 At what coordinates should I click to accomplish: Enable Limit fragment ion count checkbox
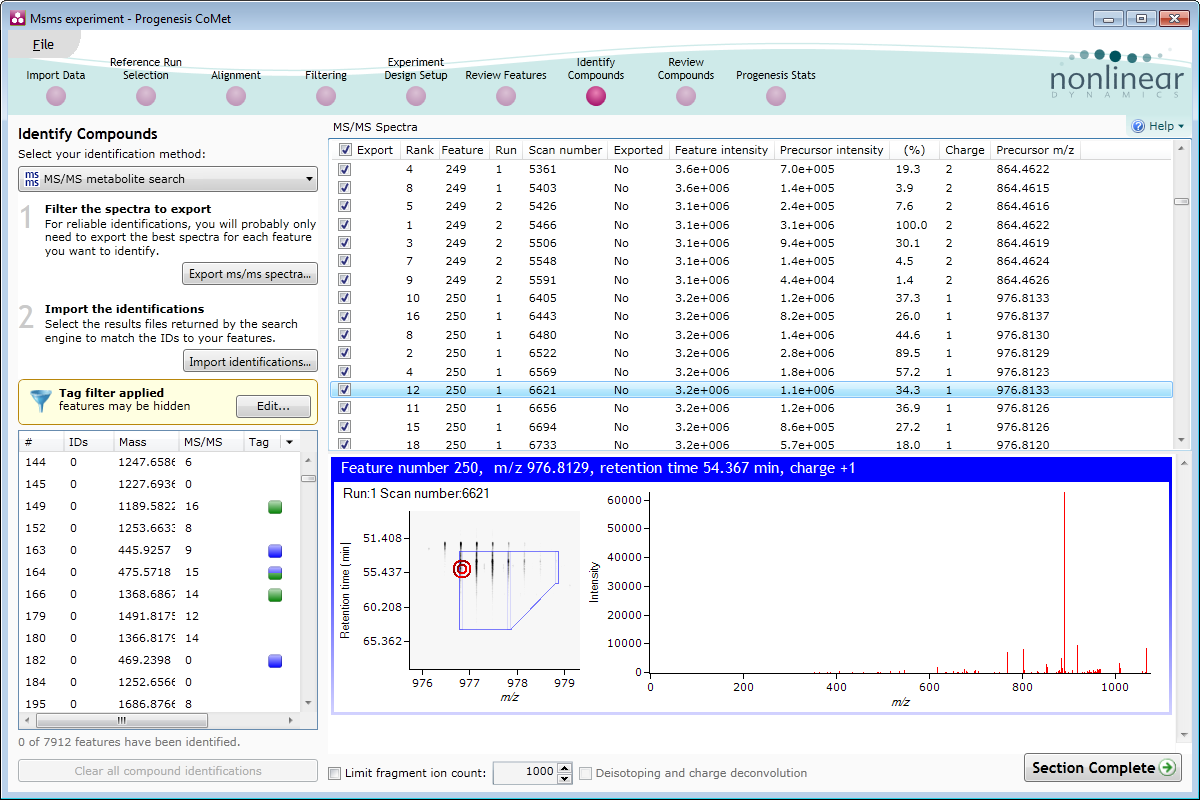pyautogui.click(x=335, y=773)
